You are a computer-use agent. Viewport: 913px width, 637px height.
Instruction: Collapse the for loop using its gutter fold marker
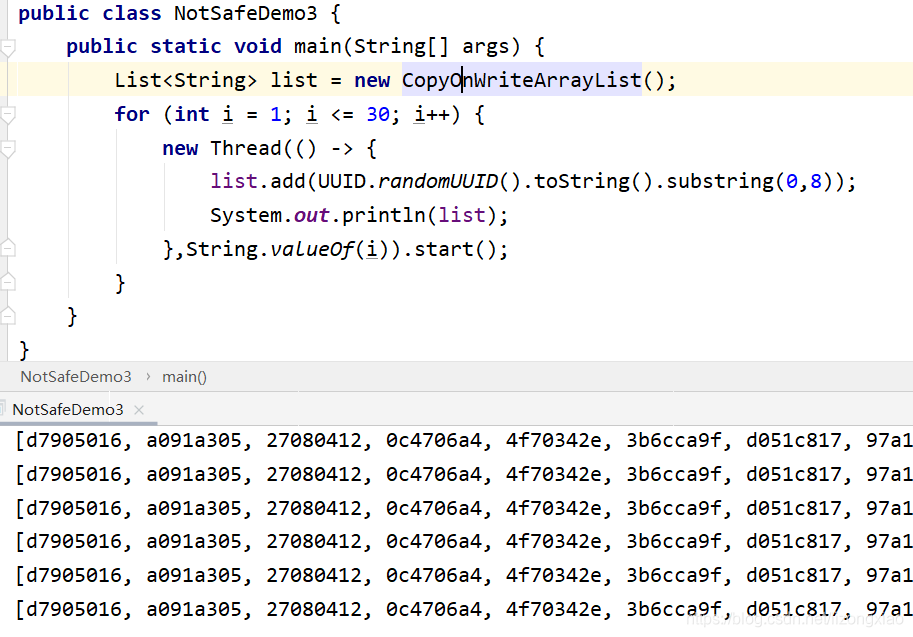pyautogui.click(x=7, y=115)
